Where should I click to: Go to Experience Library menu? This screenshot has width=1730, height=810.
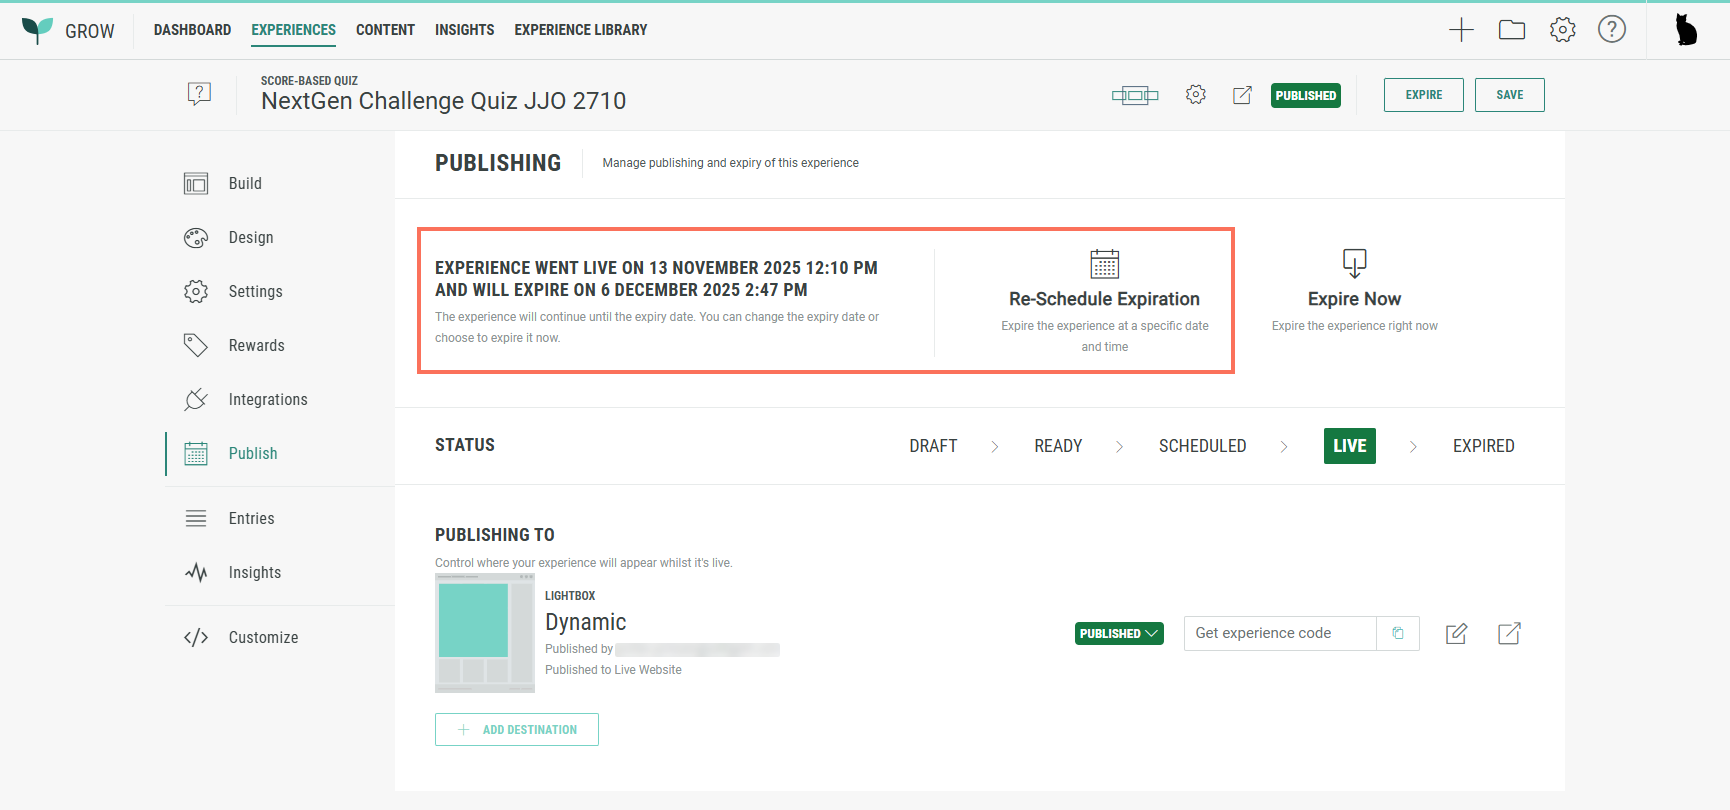tap(580, 30)
